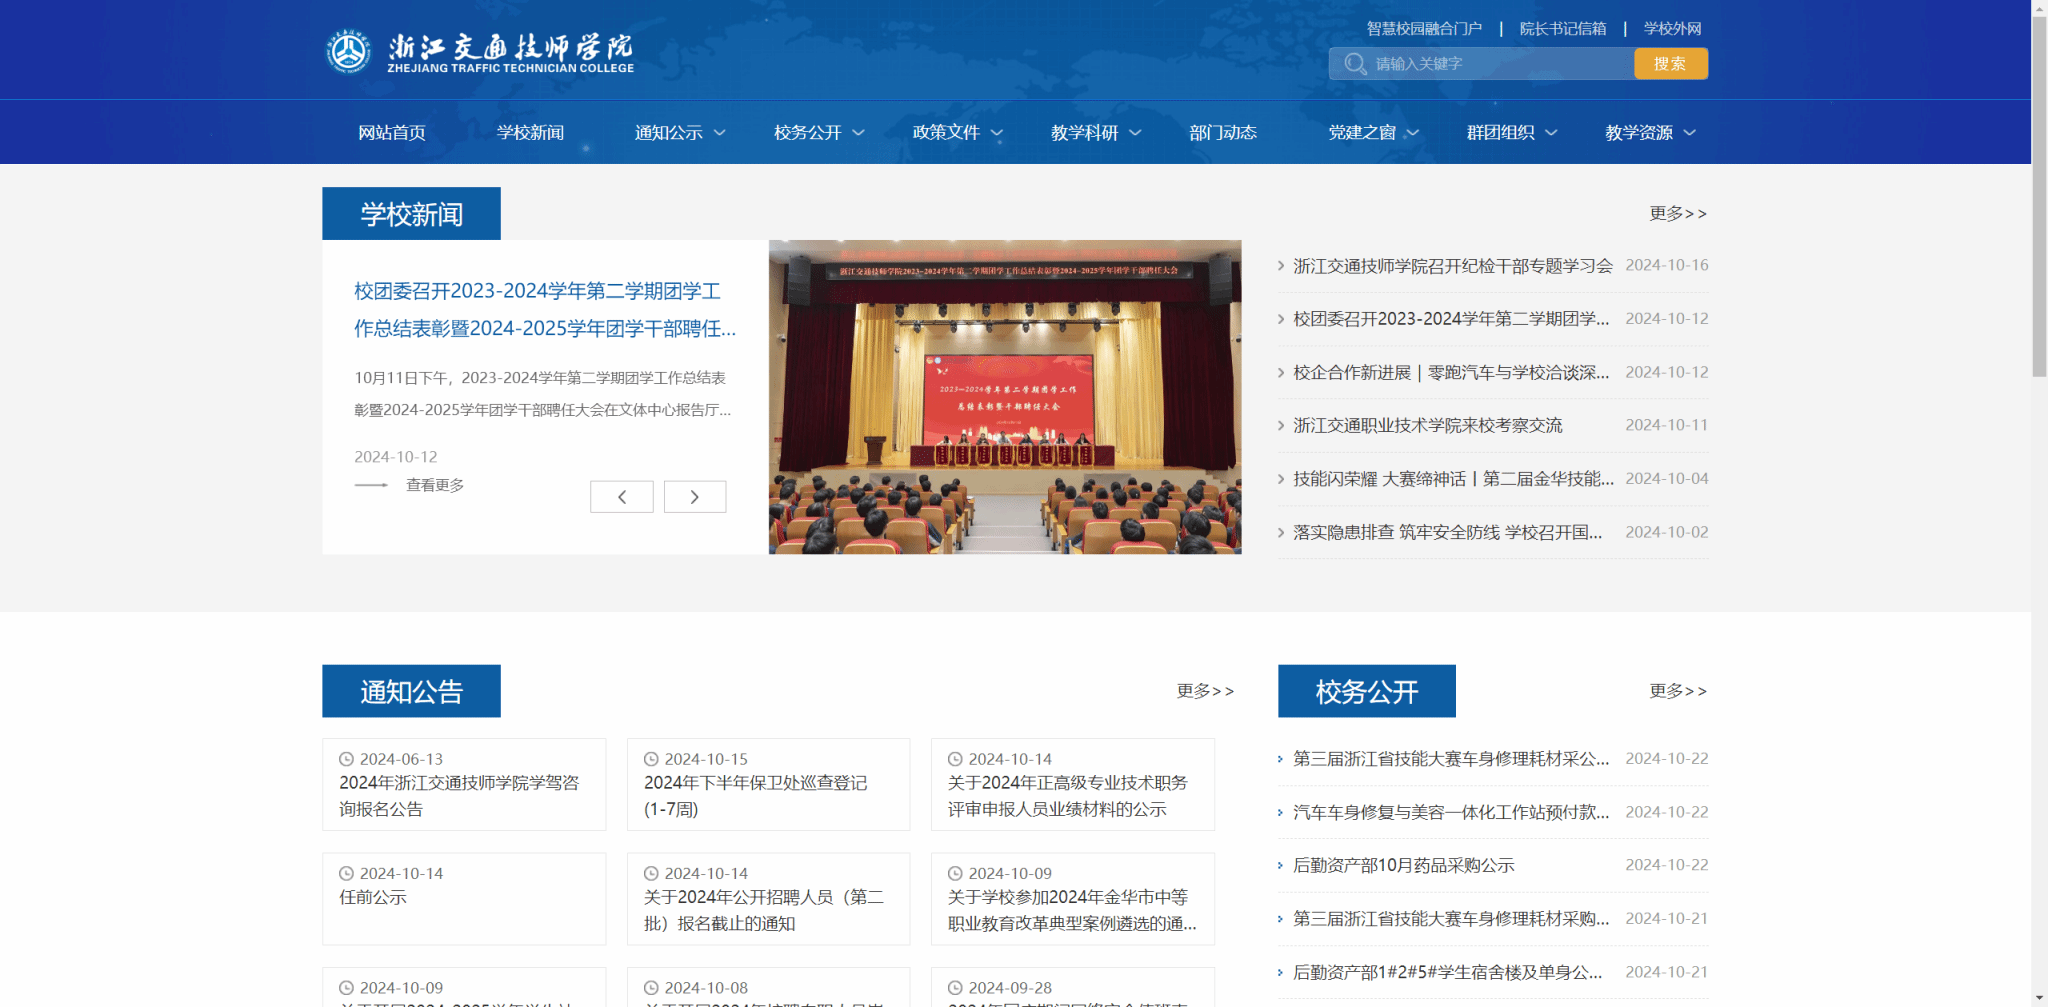
Task: Open notice 关于2024年正高级专业技术职务评审
Action: pyautogui.click(x=1068, y=796)
